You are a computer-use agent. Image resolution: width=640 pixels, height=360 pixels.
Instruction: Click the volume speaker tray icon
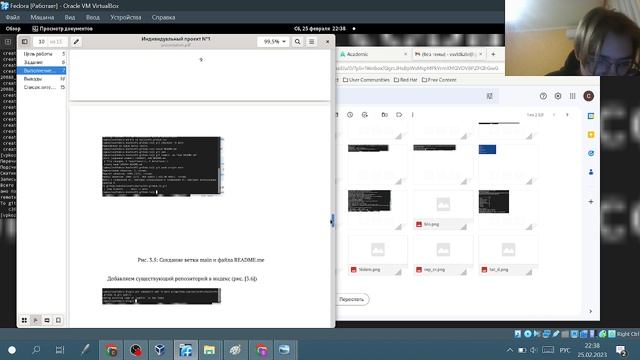533,350
